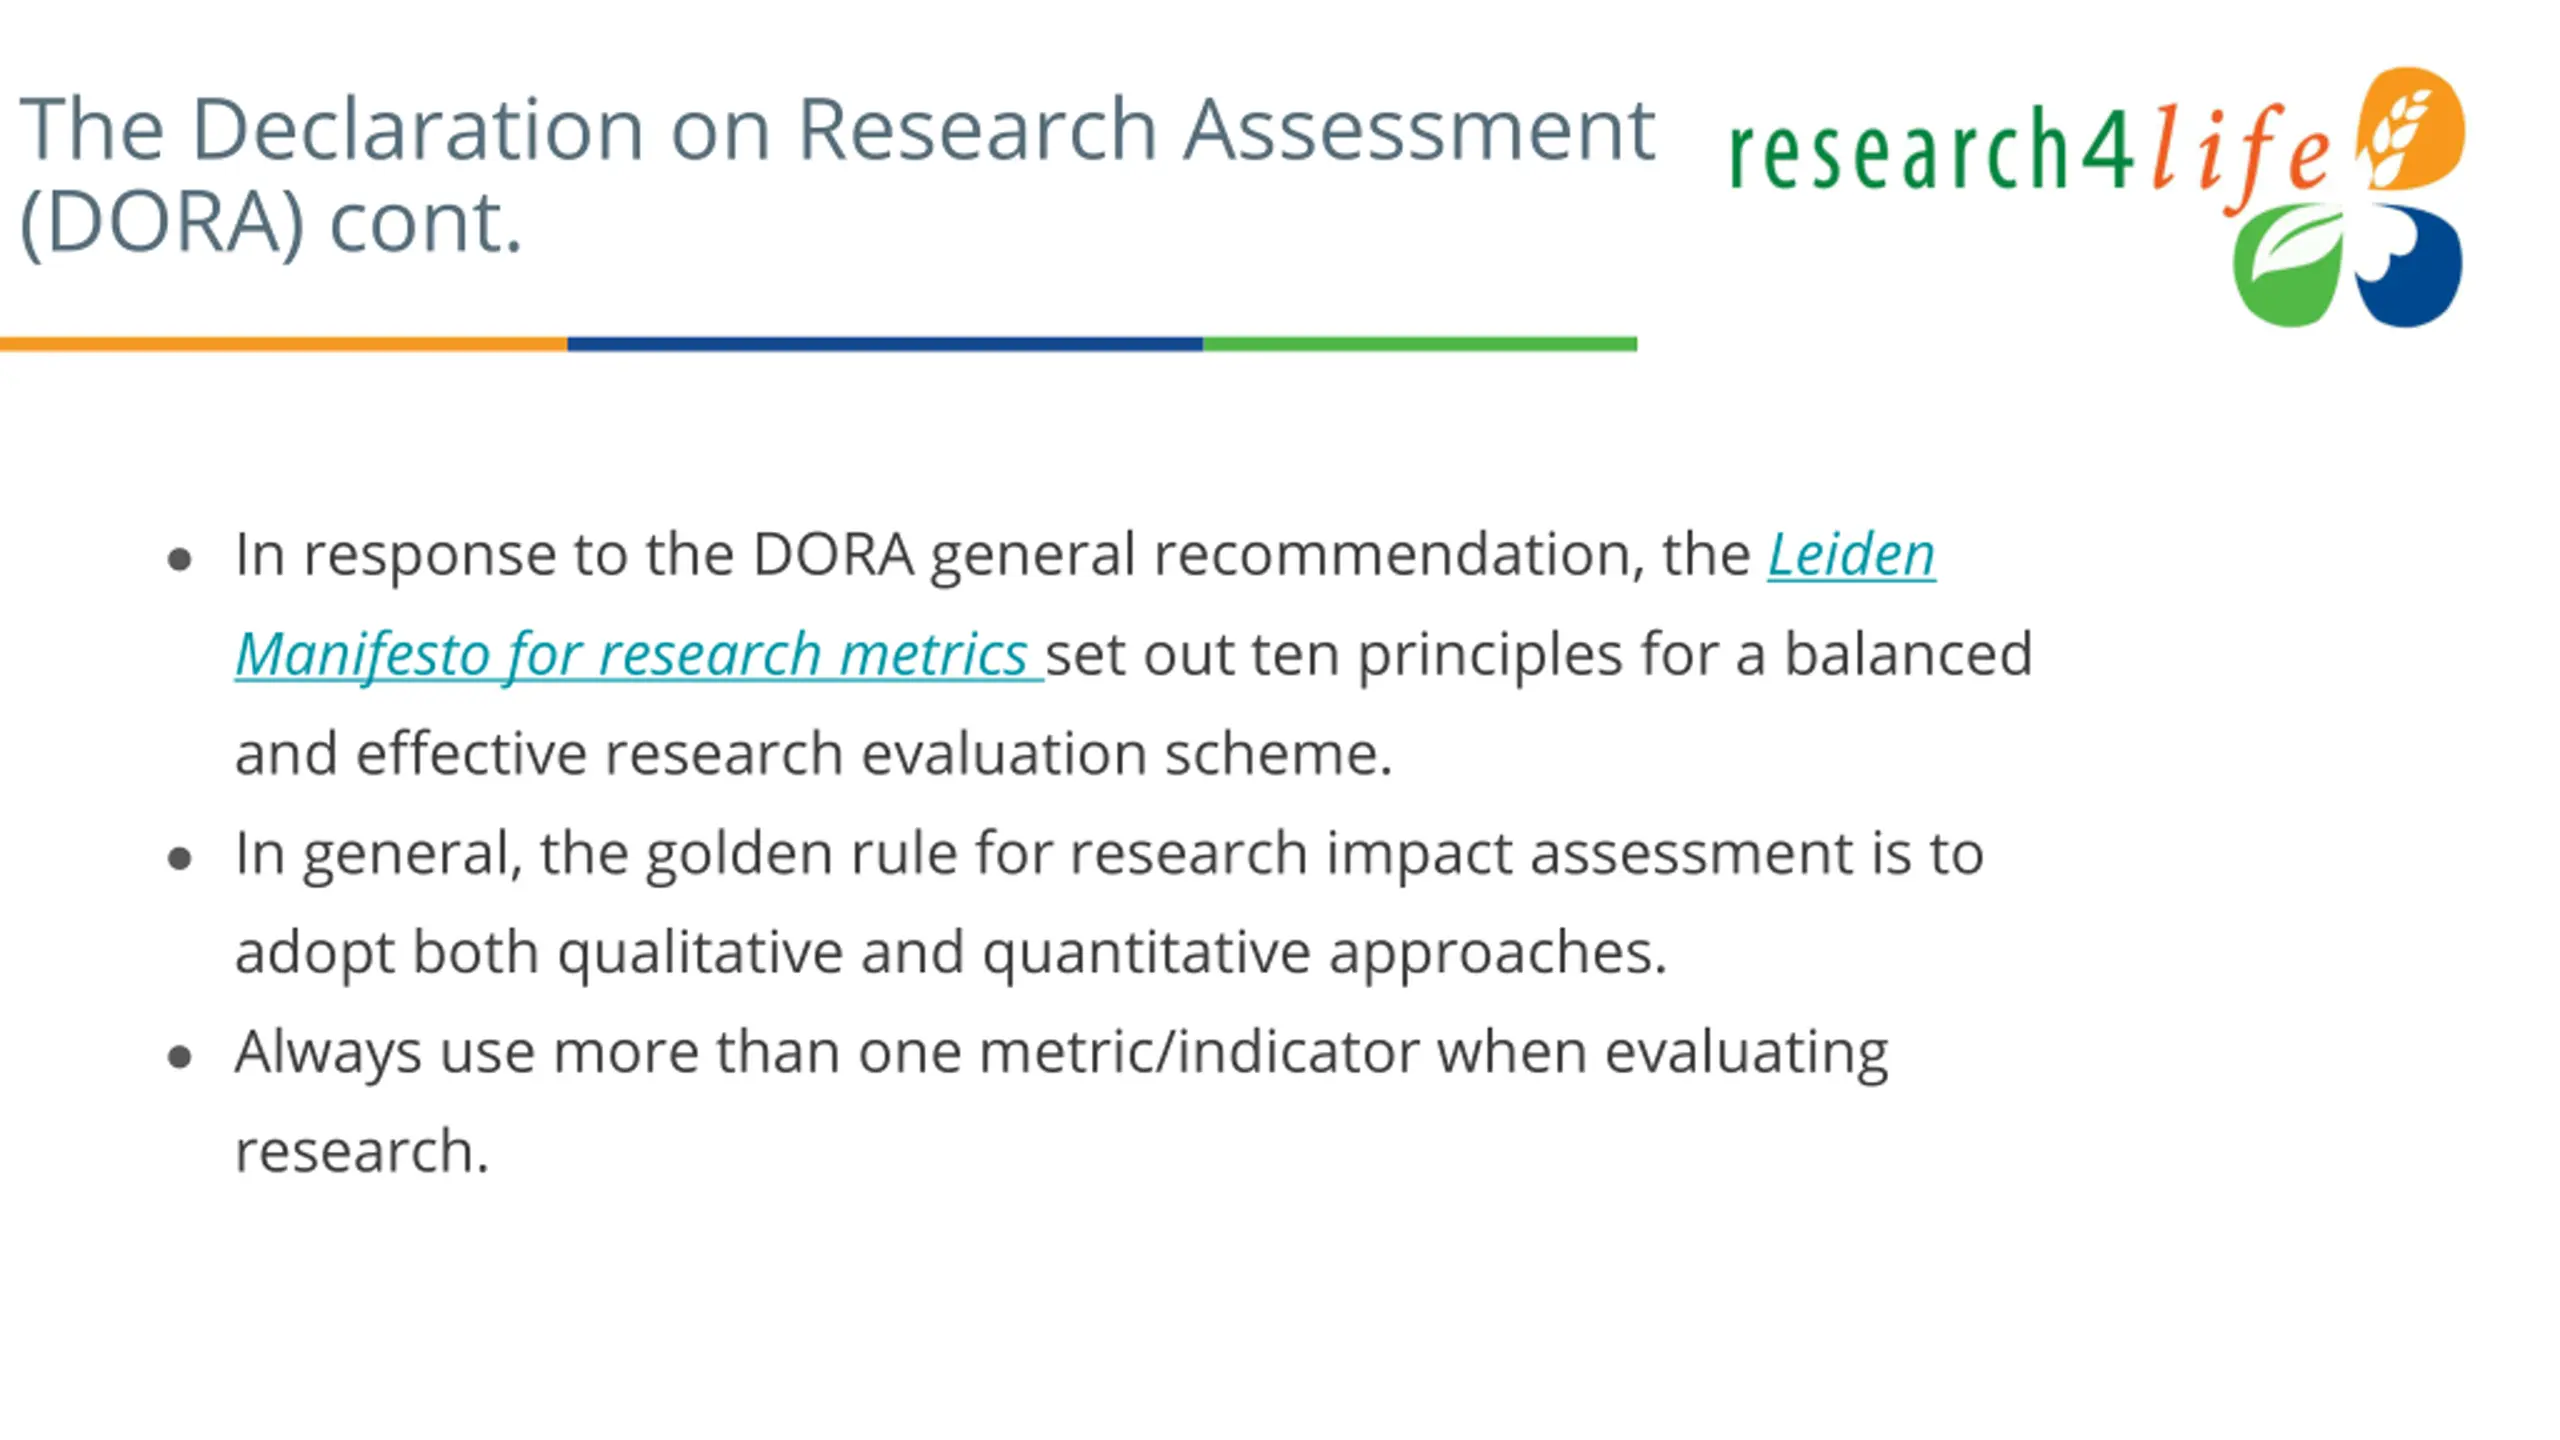Click the green 'research' word in logo
The width and height of the screenshot is (2560, 1440).
point(1900,149)
